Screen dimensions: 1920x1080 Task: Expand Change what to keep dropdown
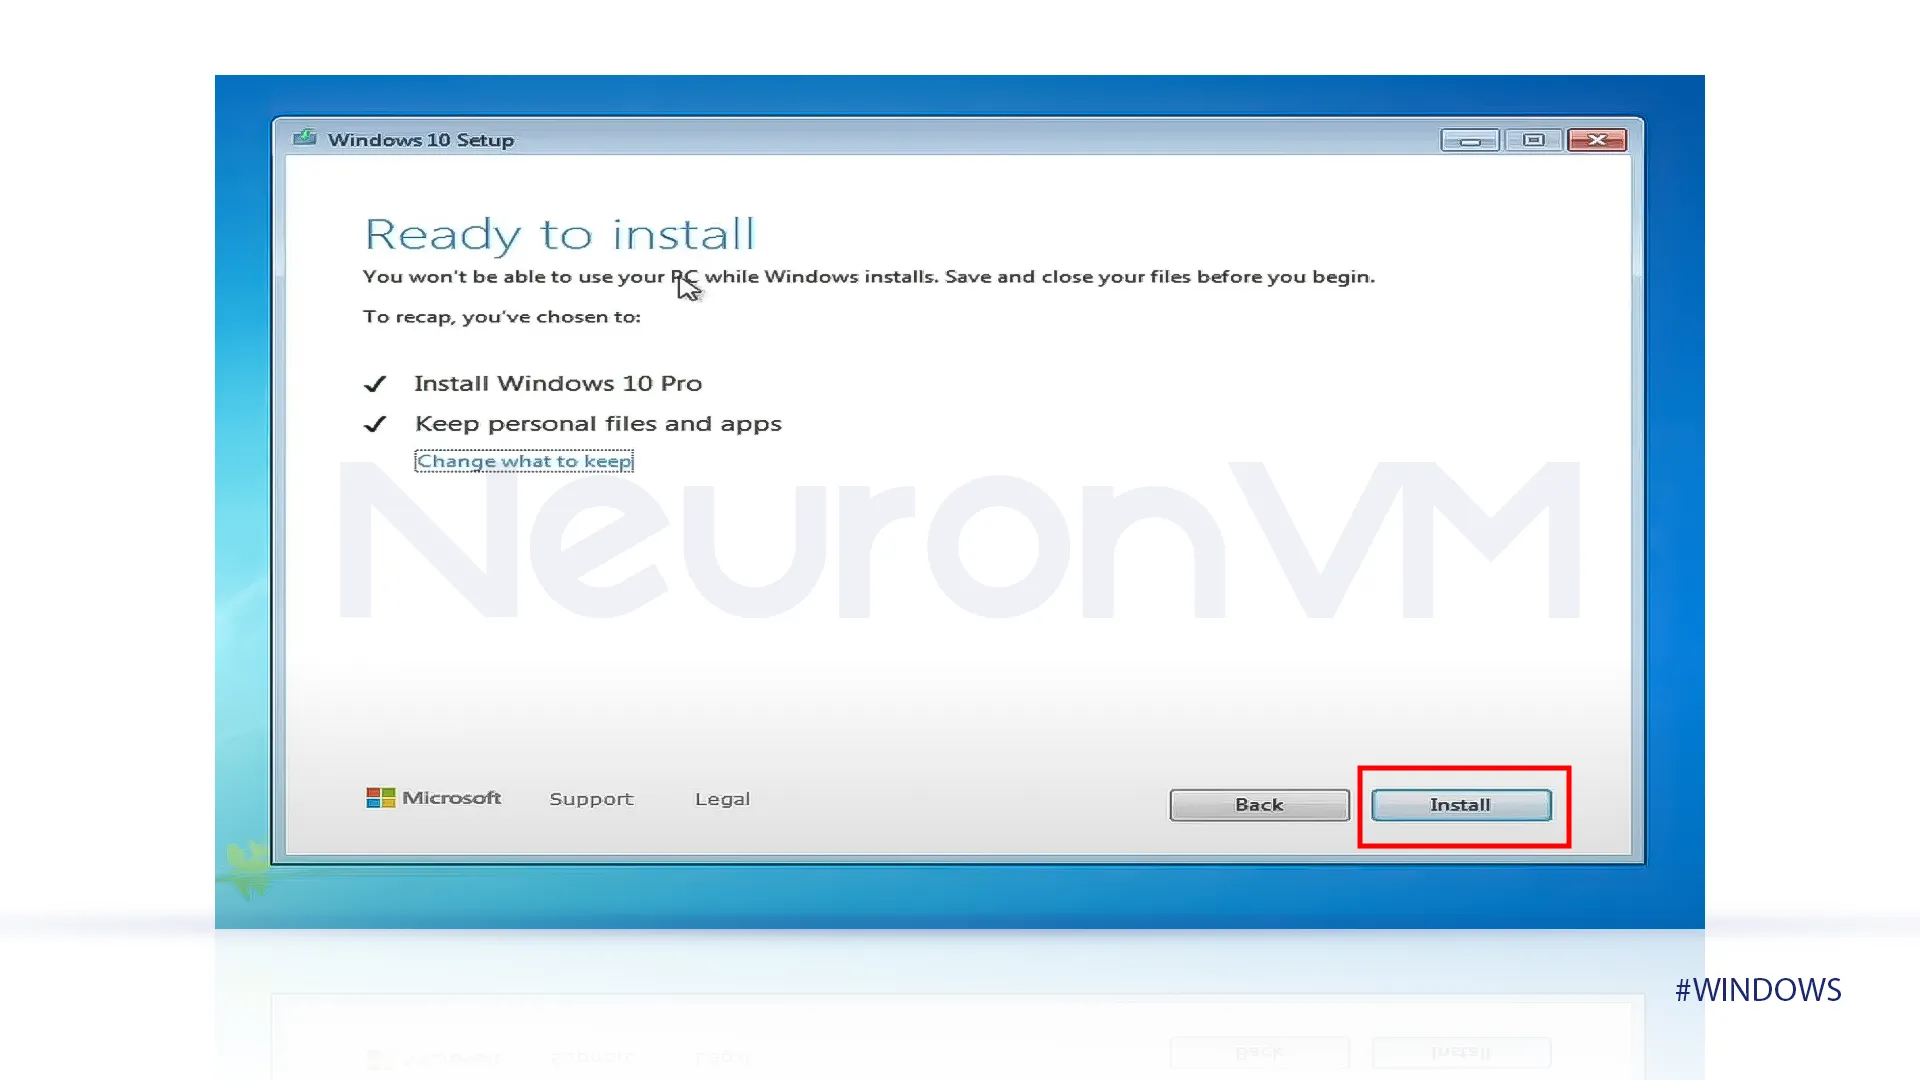pyautogui.click(x=524, y=460)
